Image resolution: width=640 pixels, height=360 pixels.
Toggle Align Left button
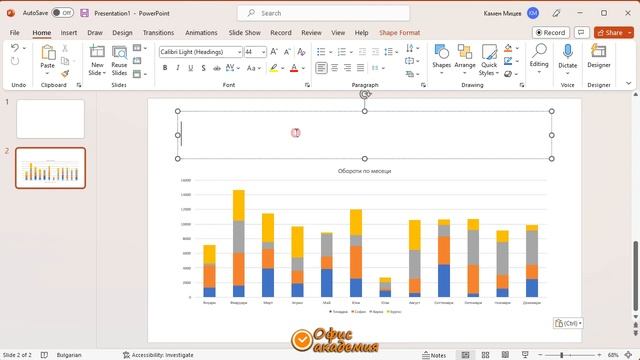click(321, 68)
